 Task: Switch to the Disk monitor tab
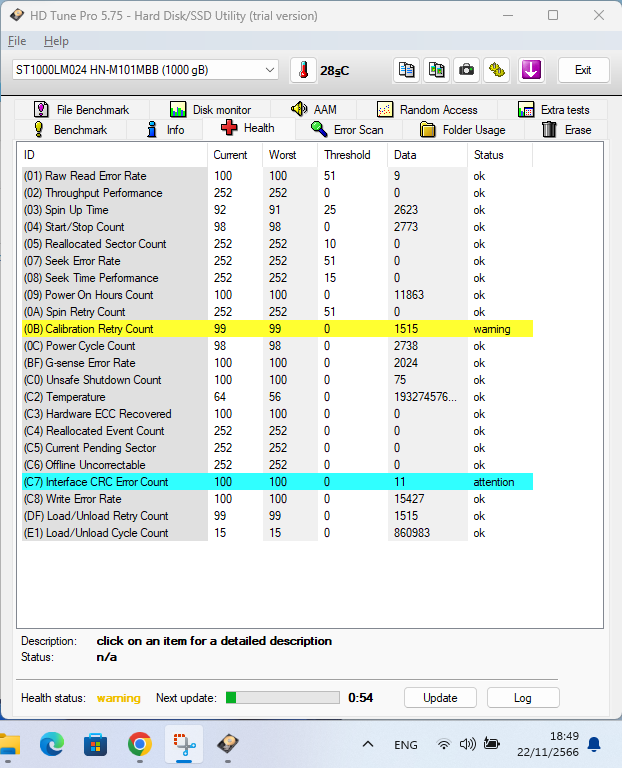(x=211, y=109)
